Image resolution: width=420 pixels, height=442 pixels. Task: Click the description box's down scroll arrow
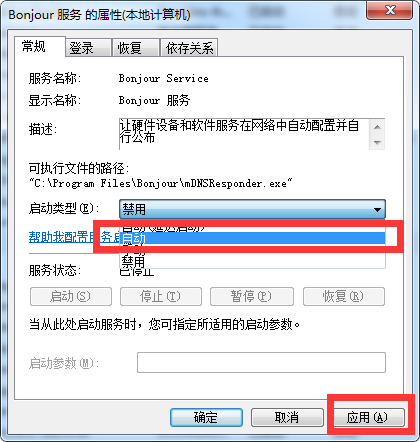coord(377,142)
